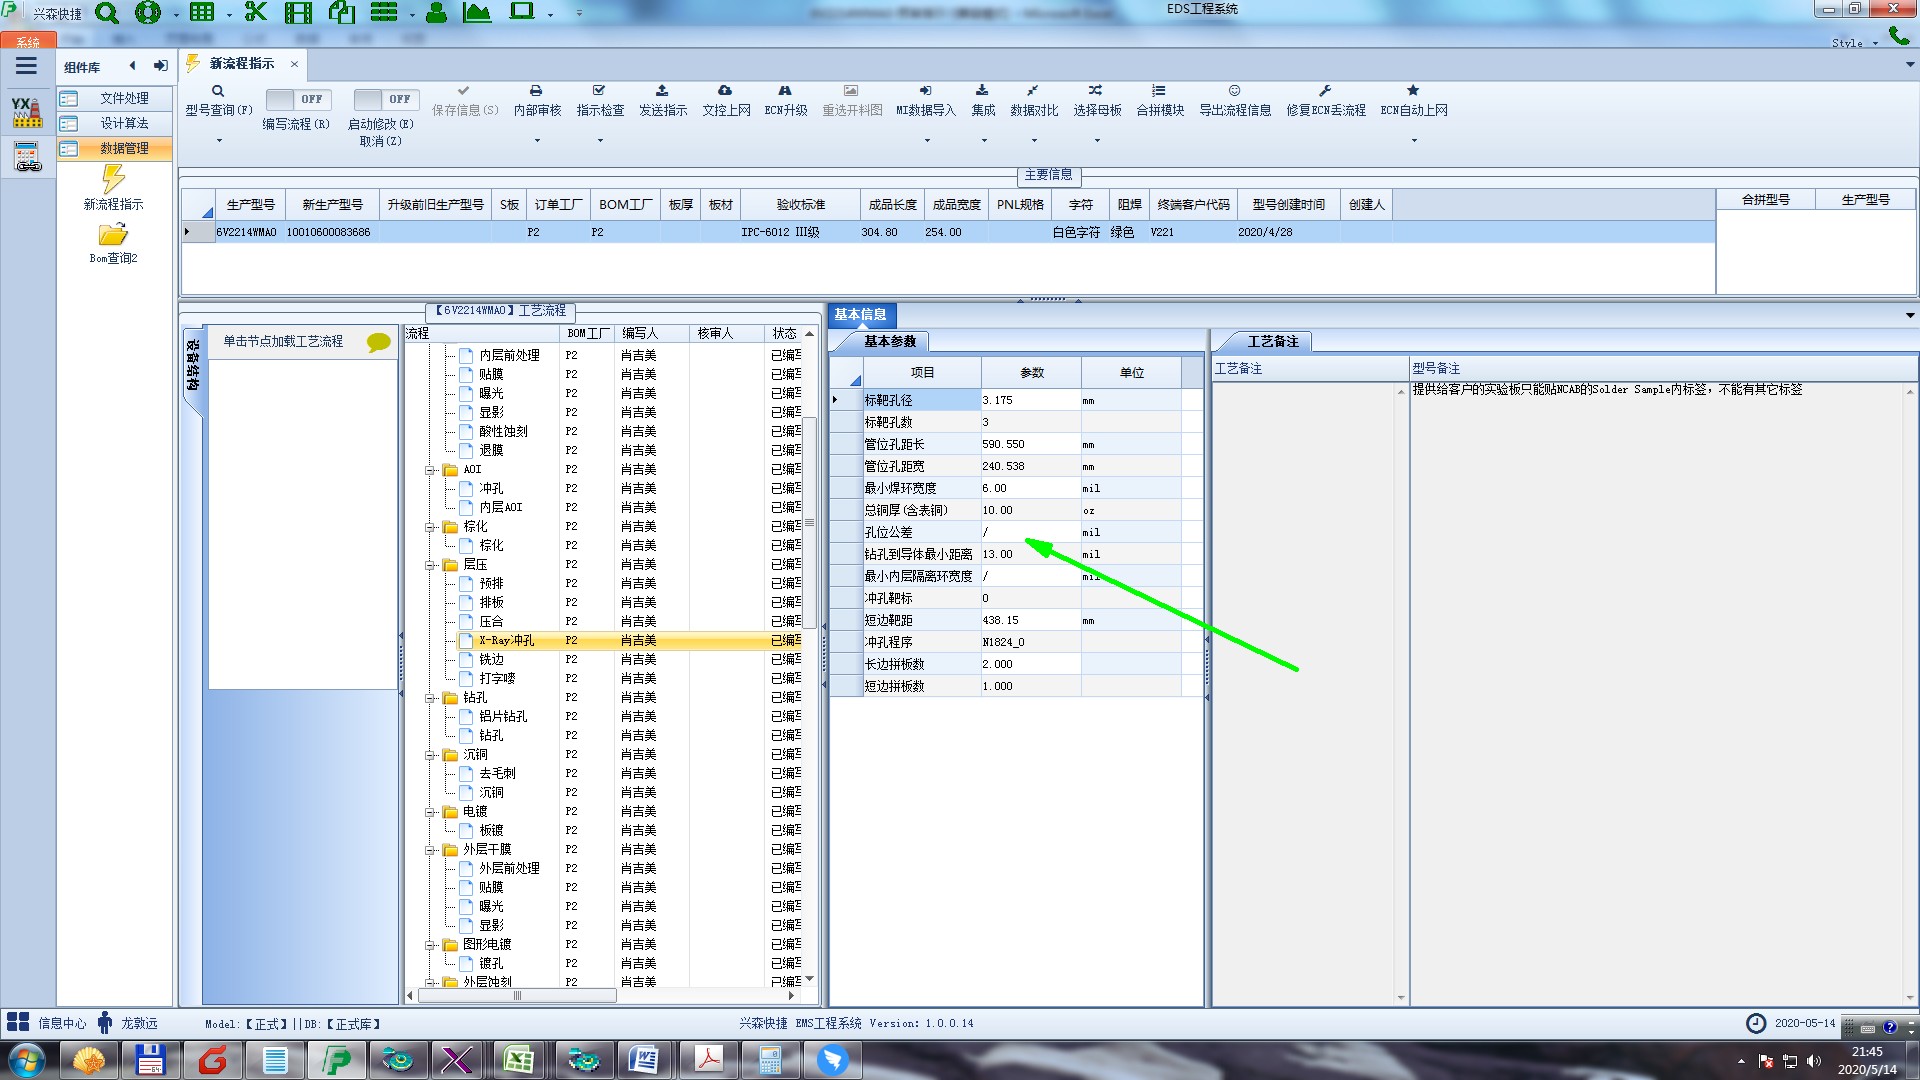Viewport: 1920px width, 1080px height.
Task: Open the 新流程指示 lightning sidebar icon
Action: (x=113, y=180)
